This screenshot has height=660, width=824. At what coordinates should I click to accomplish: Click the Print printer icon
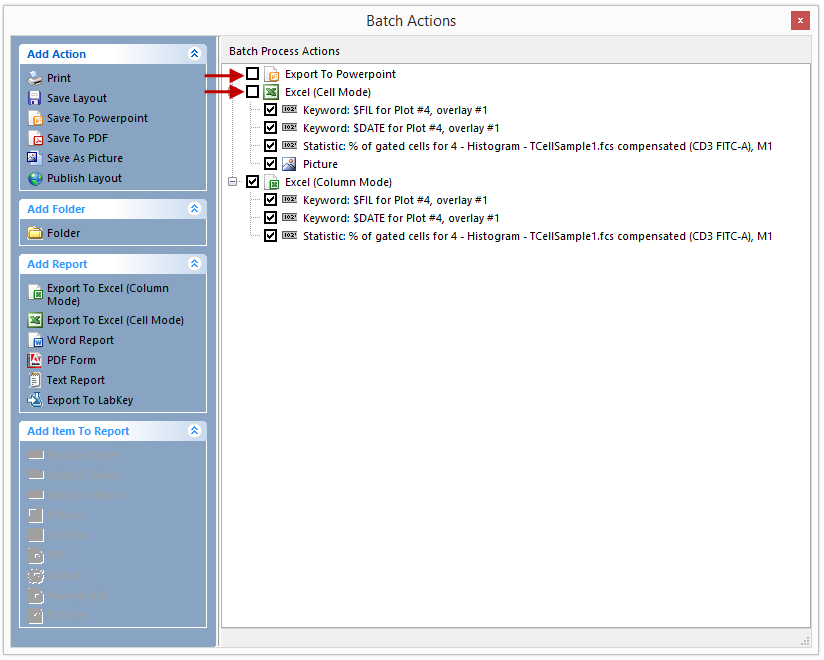(35, 78)
